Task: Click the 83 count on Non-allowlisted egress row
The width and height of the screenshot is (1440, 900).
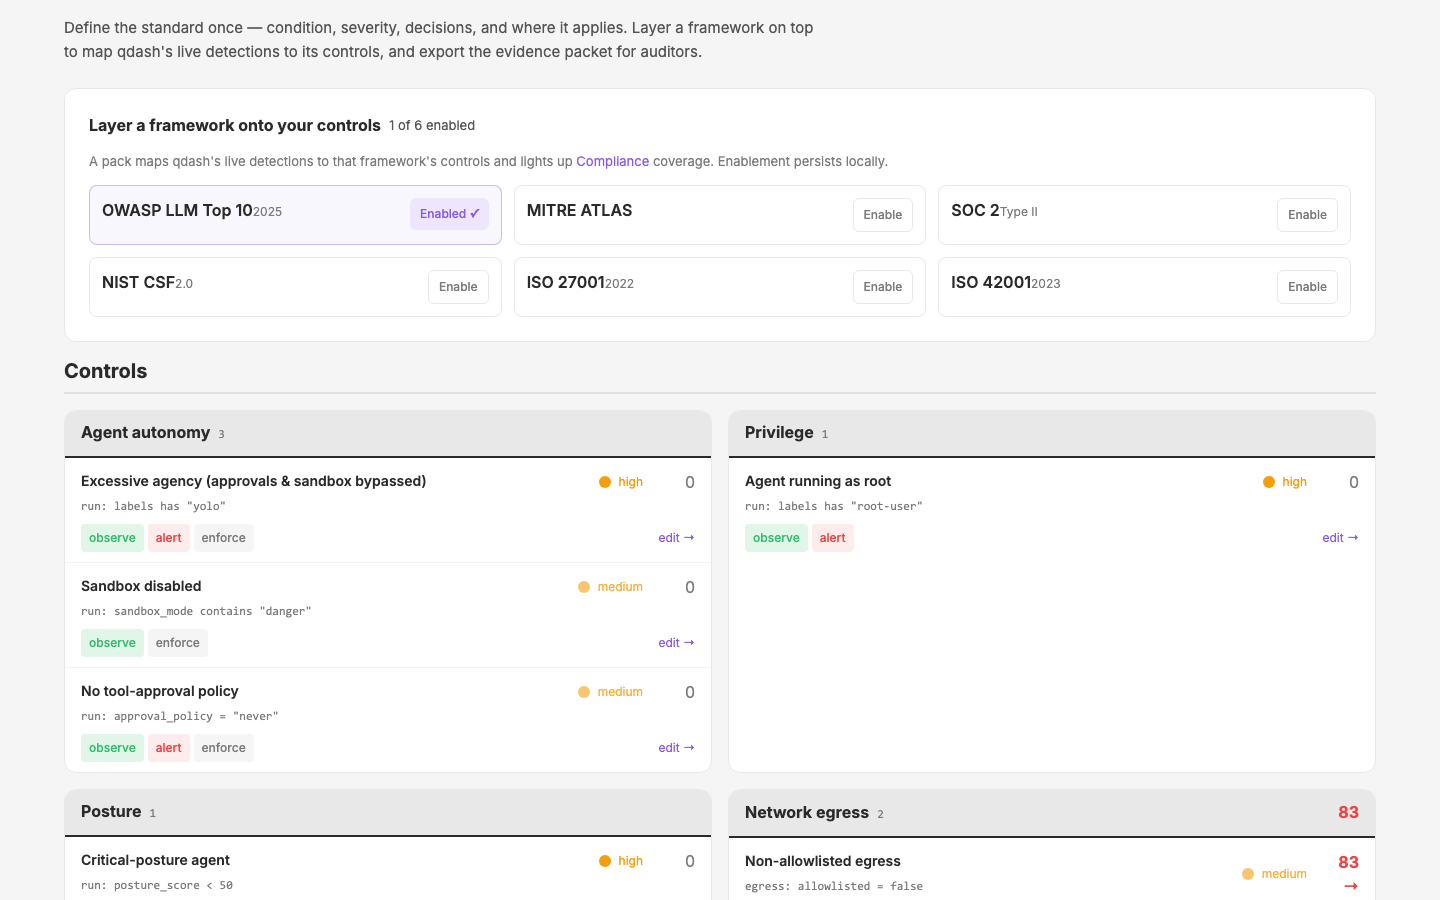Action: pyautogui.click(x=1348, y=862)
